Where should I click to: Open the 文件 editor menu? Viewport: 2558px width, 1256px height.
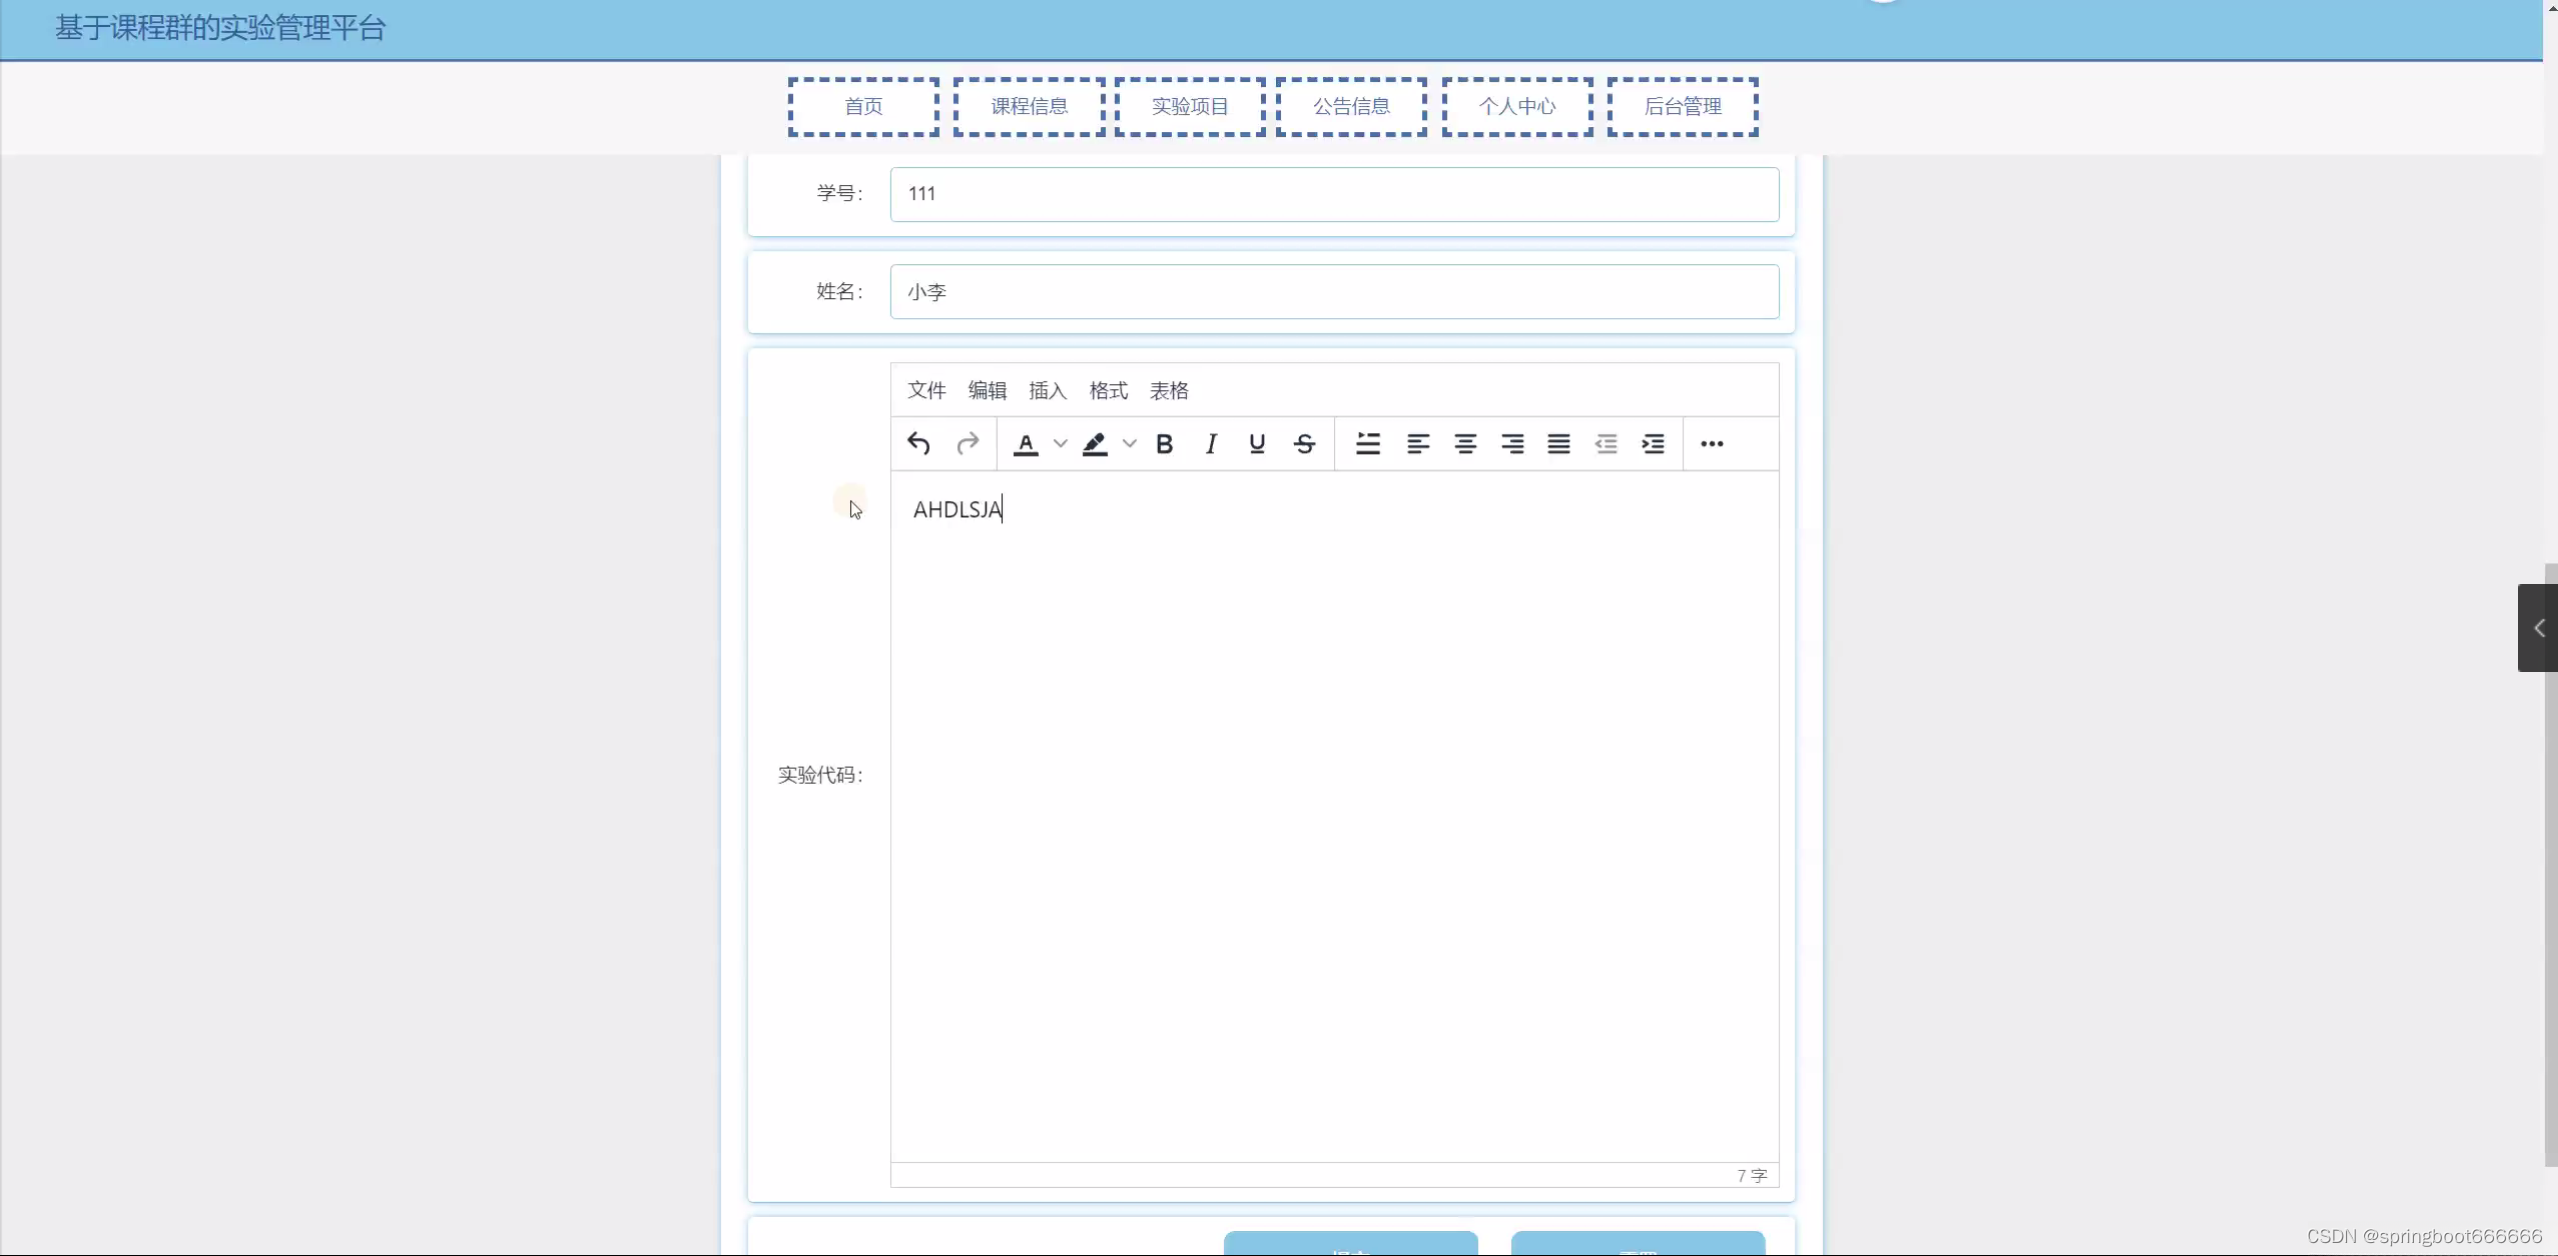pos(926,390)
